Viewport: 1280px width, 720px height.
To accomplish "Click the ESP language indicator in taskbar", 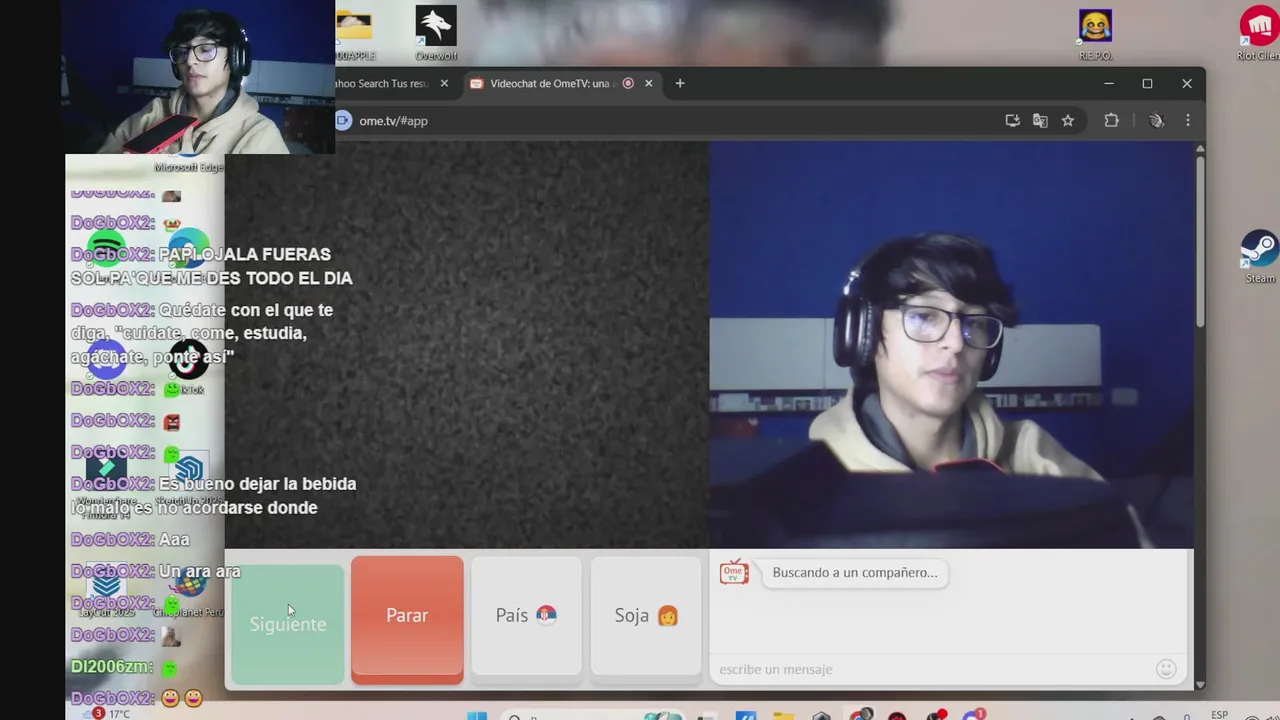I will coord(1220,715).
